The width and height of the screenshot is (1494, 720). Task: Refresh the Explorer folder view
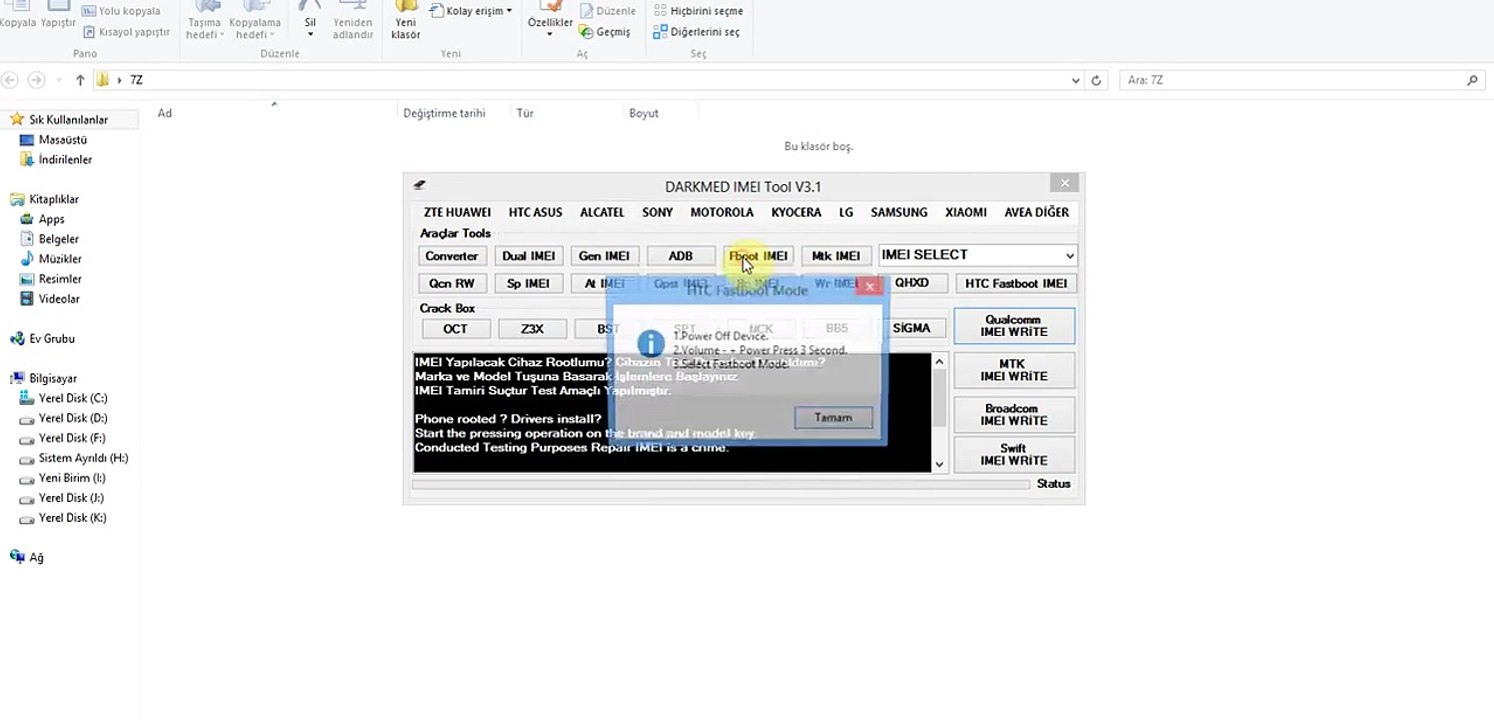[1097, 80]
